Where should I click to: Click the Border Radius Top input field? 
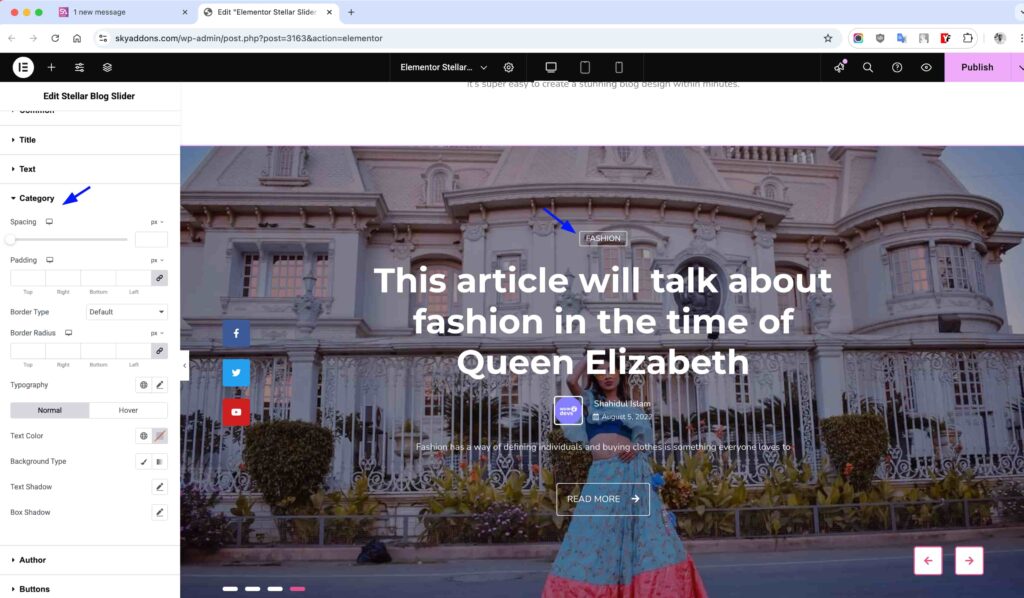(x=28, y=351)
